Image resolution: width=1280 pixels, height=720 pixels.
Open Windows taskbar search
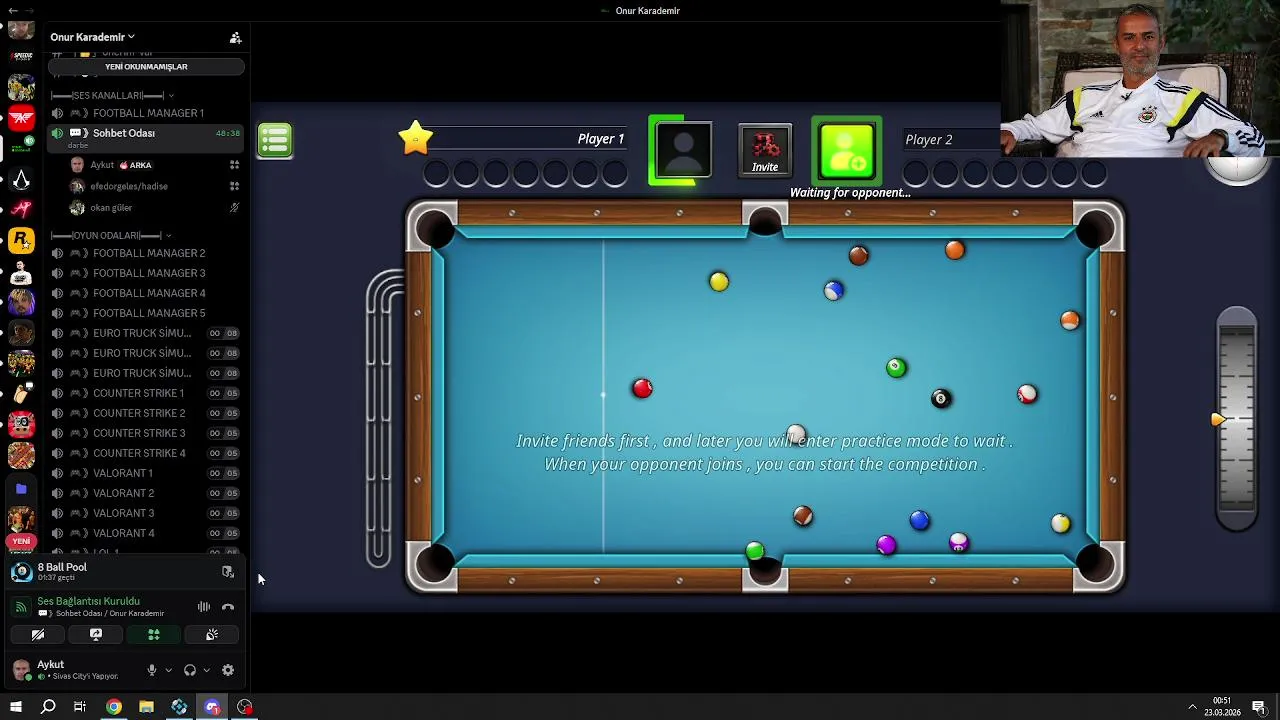[x=48, y=707]
